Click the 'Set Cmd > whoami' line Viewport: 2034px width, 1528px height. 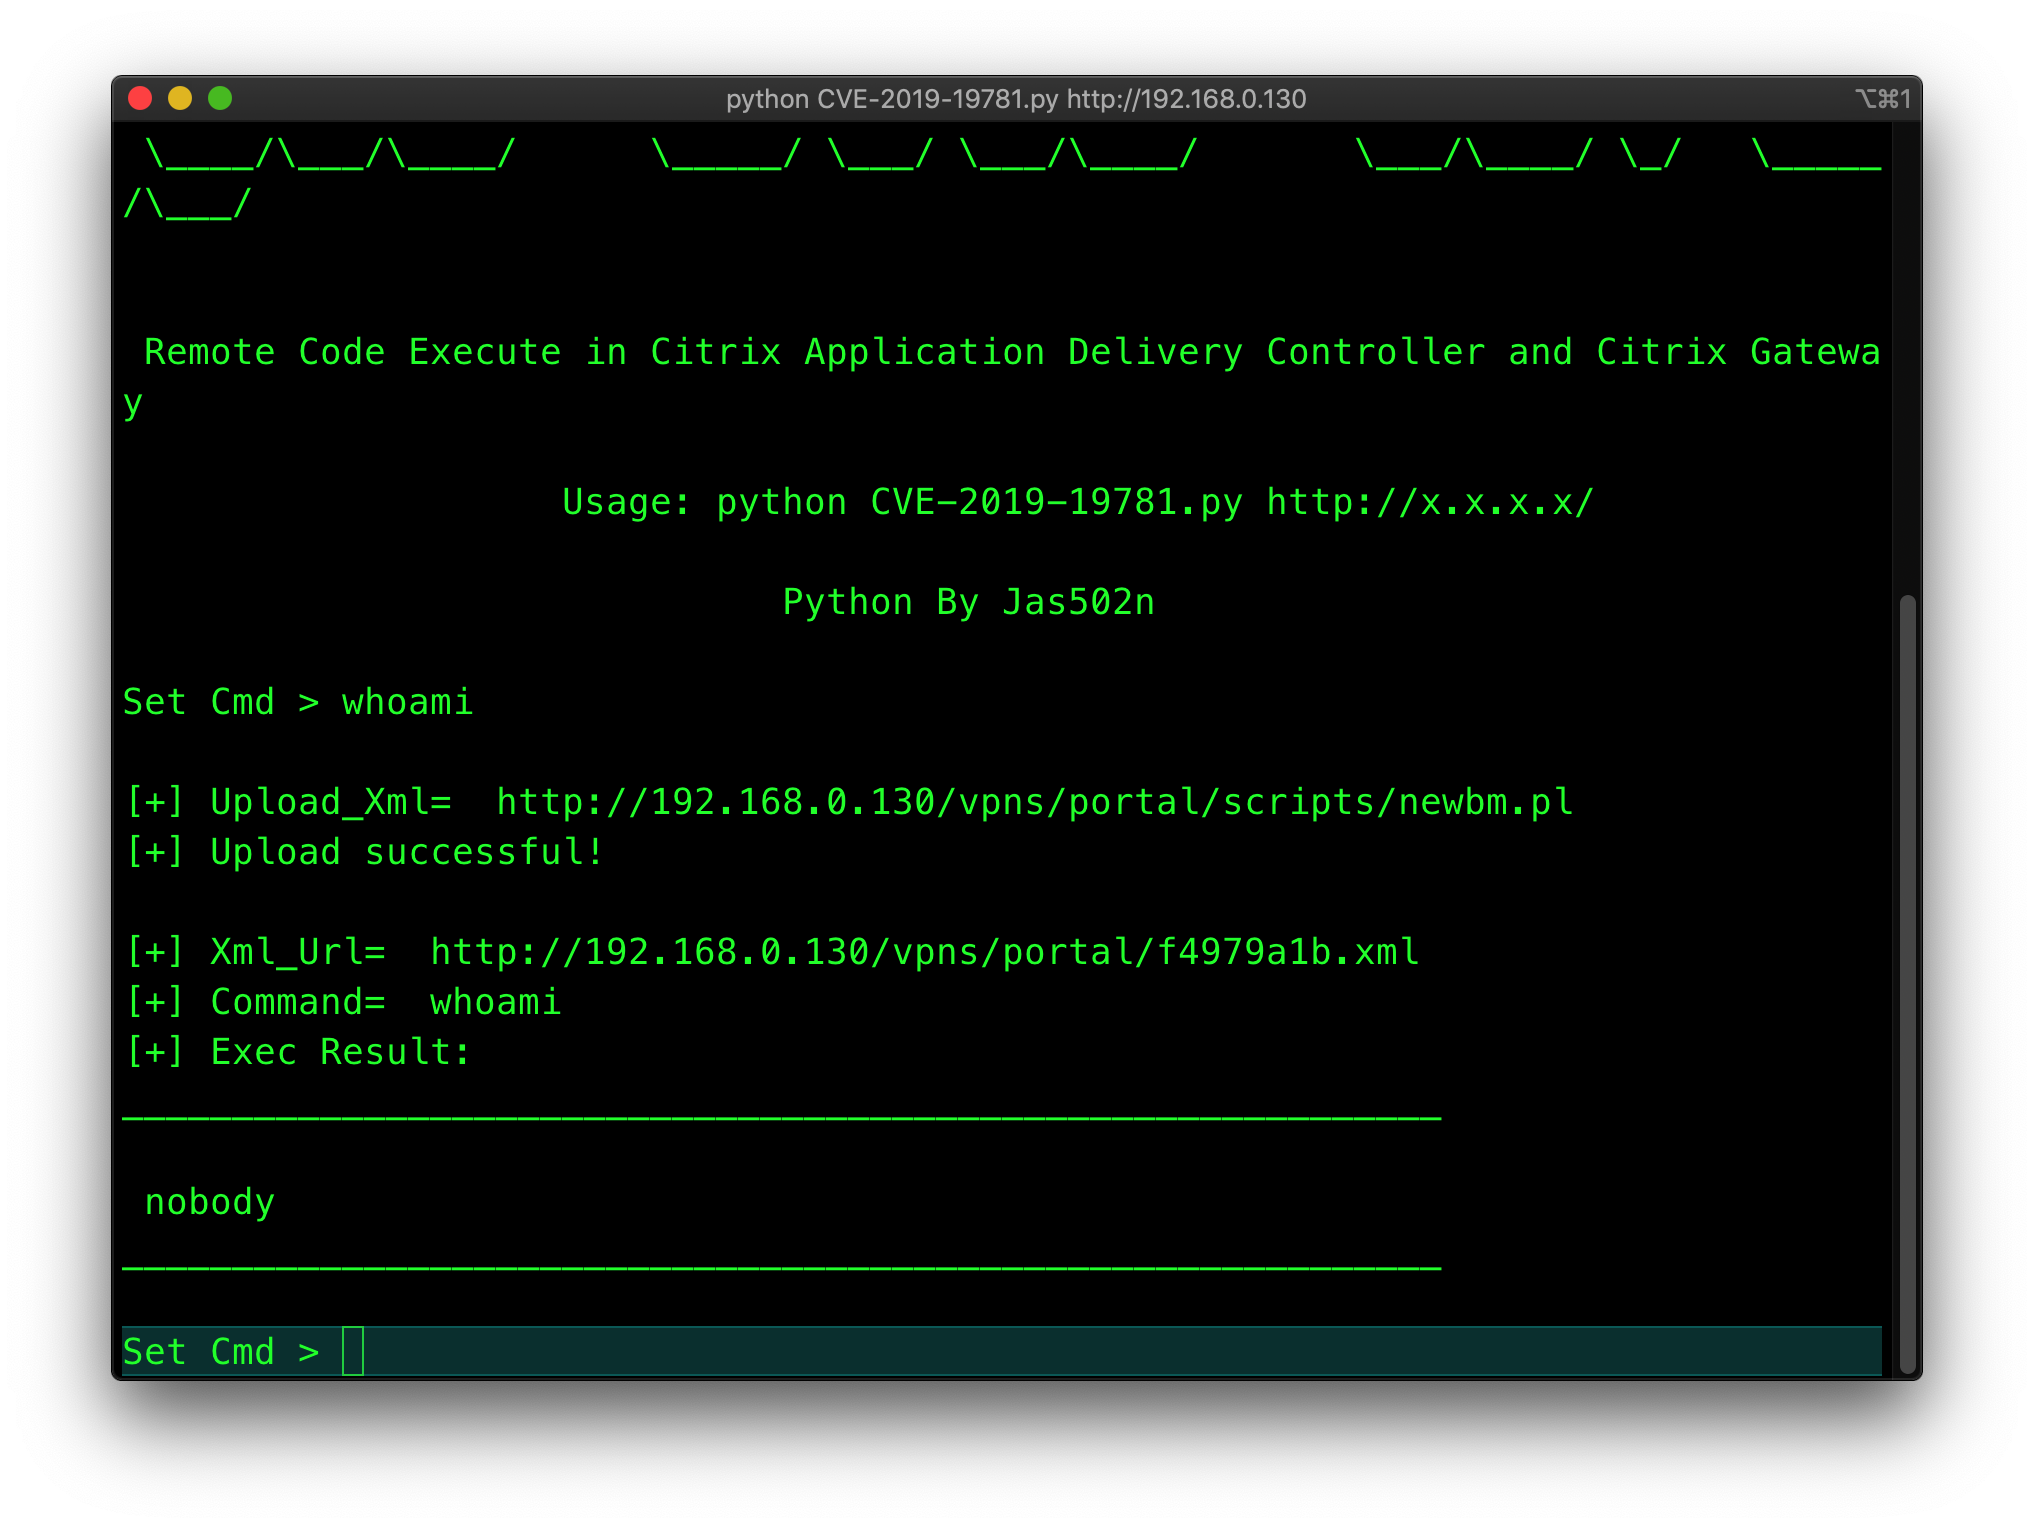tap(298, 702)
